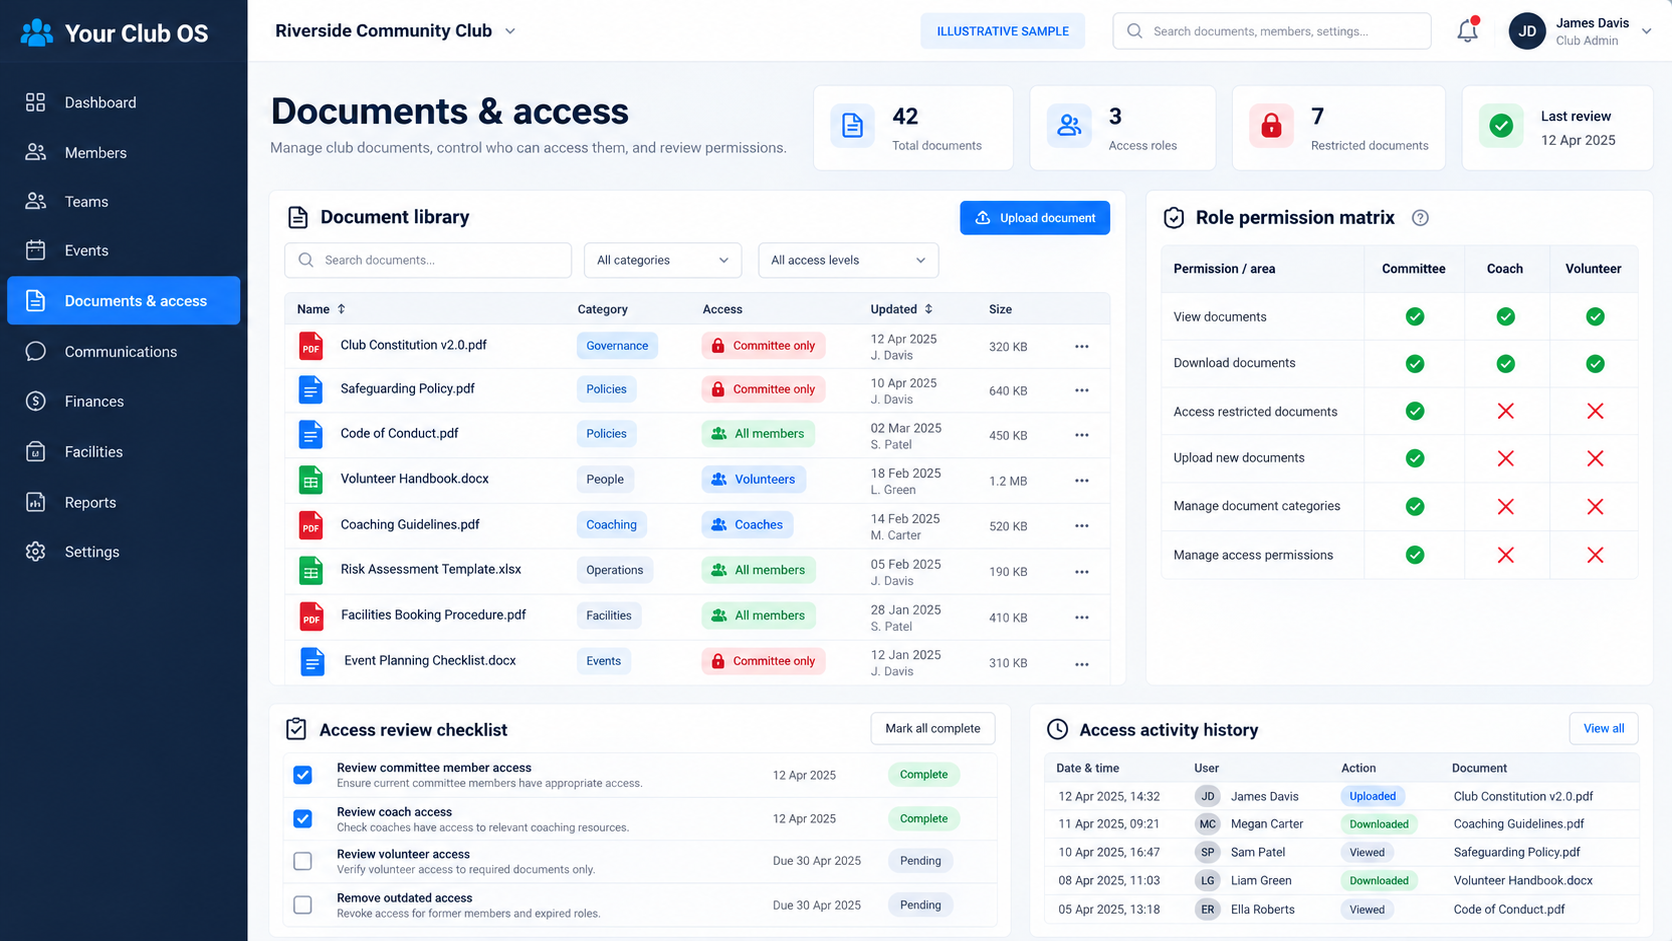Focus the top search documents, members, settings box
The width and height of the screenshot is (1672, 941).
[x=1271, y=31]
